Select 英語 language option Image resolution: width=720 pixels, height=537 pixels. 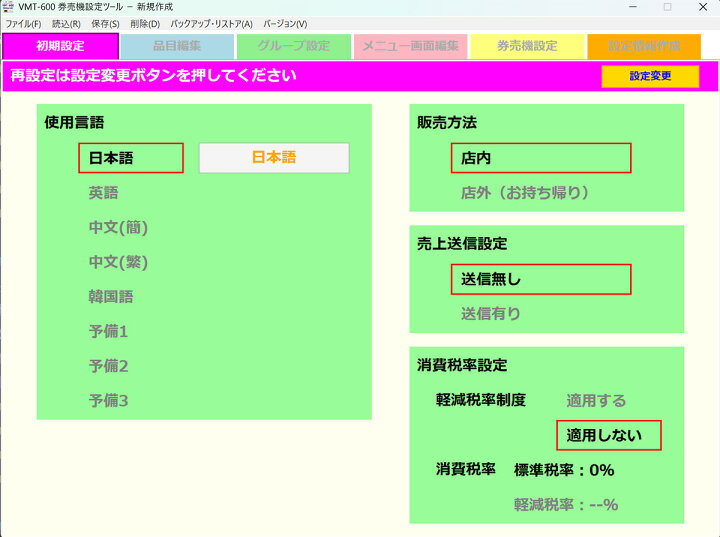click(x=103, y=192)
